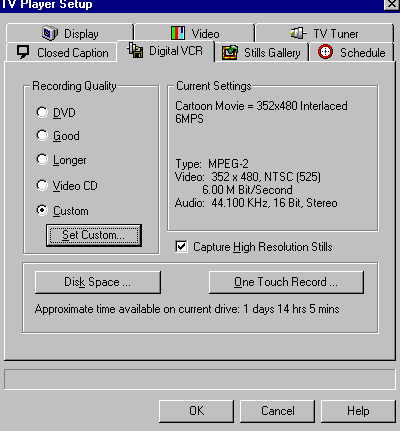Image resolution: width=400 pixels, height=431 pixels.
Task: Click the 'Video: 352 x 480, NTSC (525)' line
Action: pyautogui.click(x=248, y=177)
